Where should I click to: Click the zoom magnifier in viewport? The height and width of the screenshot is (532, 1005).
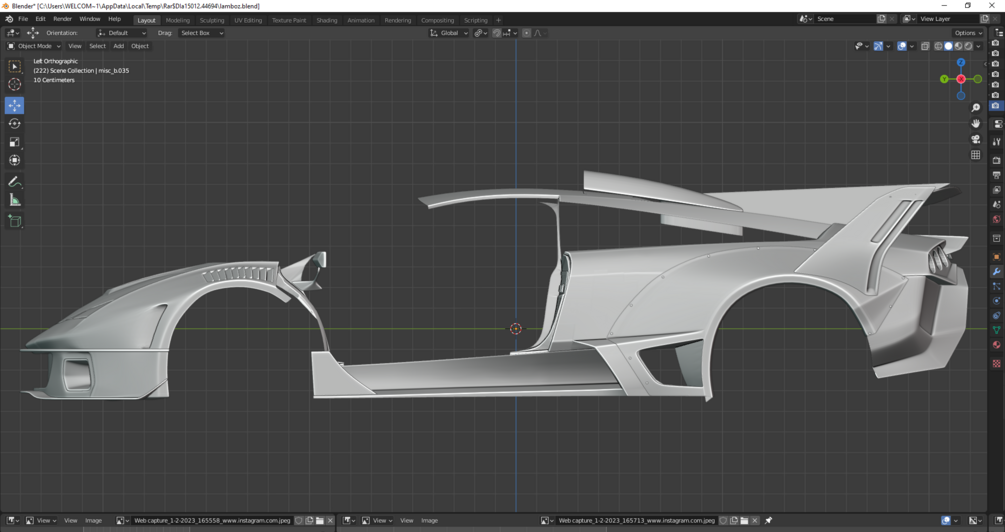[x=976, y=108]
